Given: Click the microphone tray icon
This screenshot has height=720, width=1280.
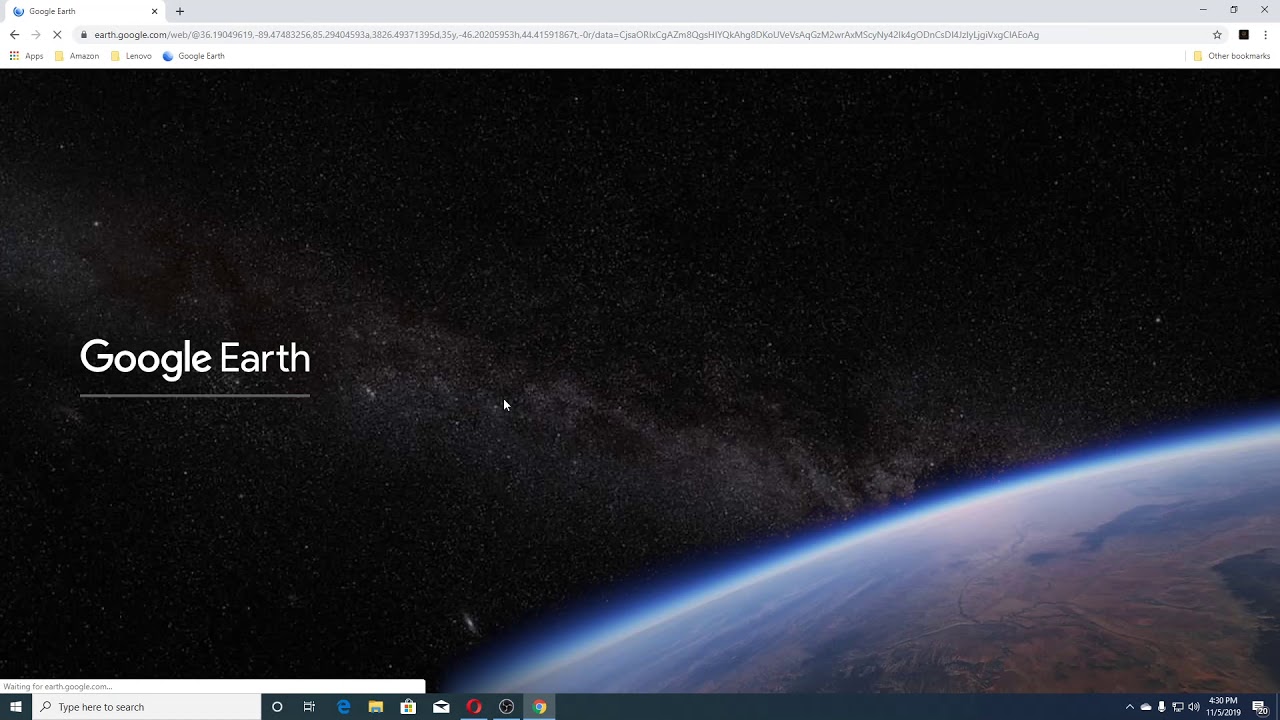Looking at the screenshot, I should pyautogui.click(x=1162, y=707).
